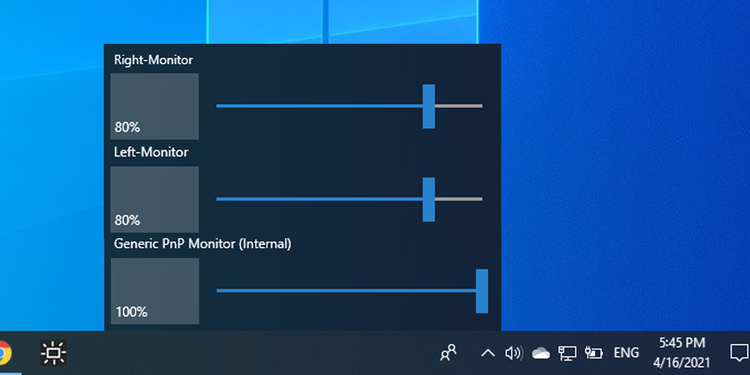
Task: Open the Monitorian brightness icon in taskbar
Action: click(x=53, y=353)
